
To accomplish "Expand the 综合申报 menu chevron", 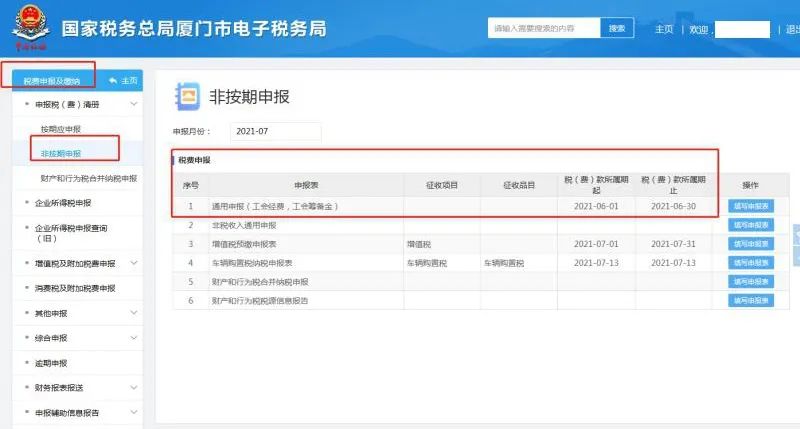I will (x=134, y=338).
